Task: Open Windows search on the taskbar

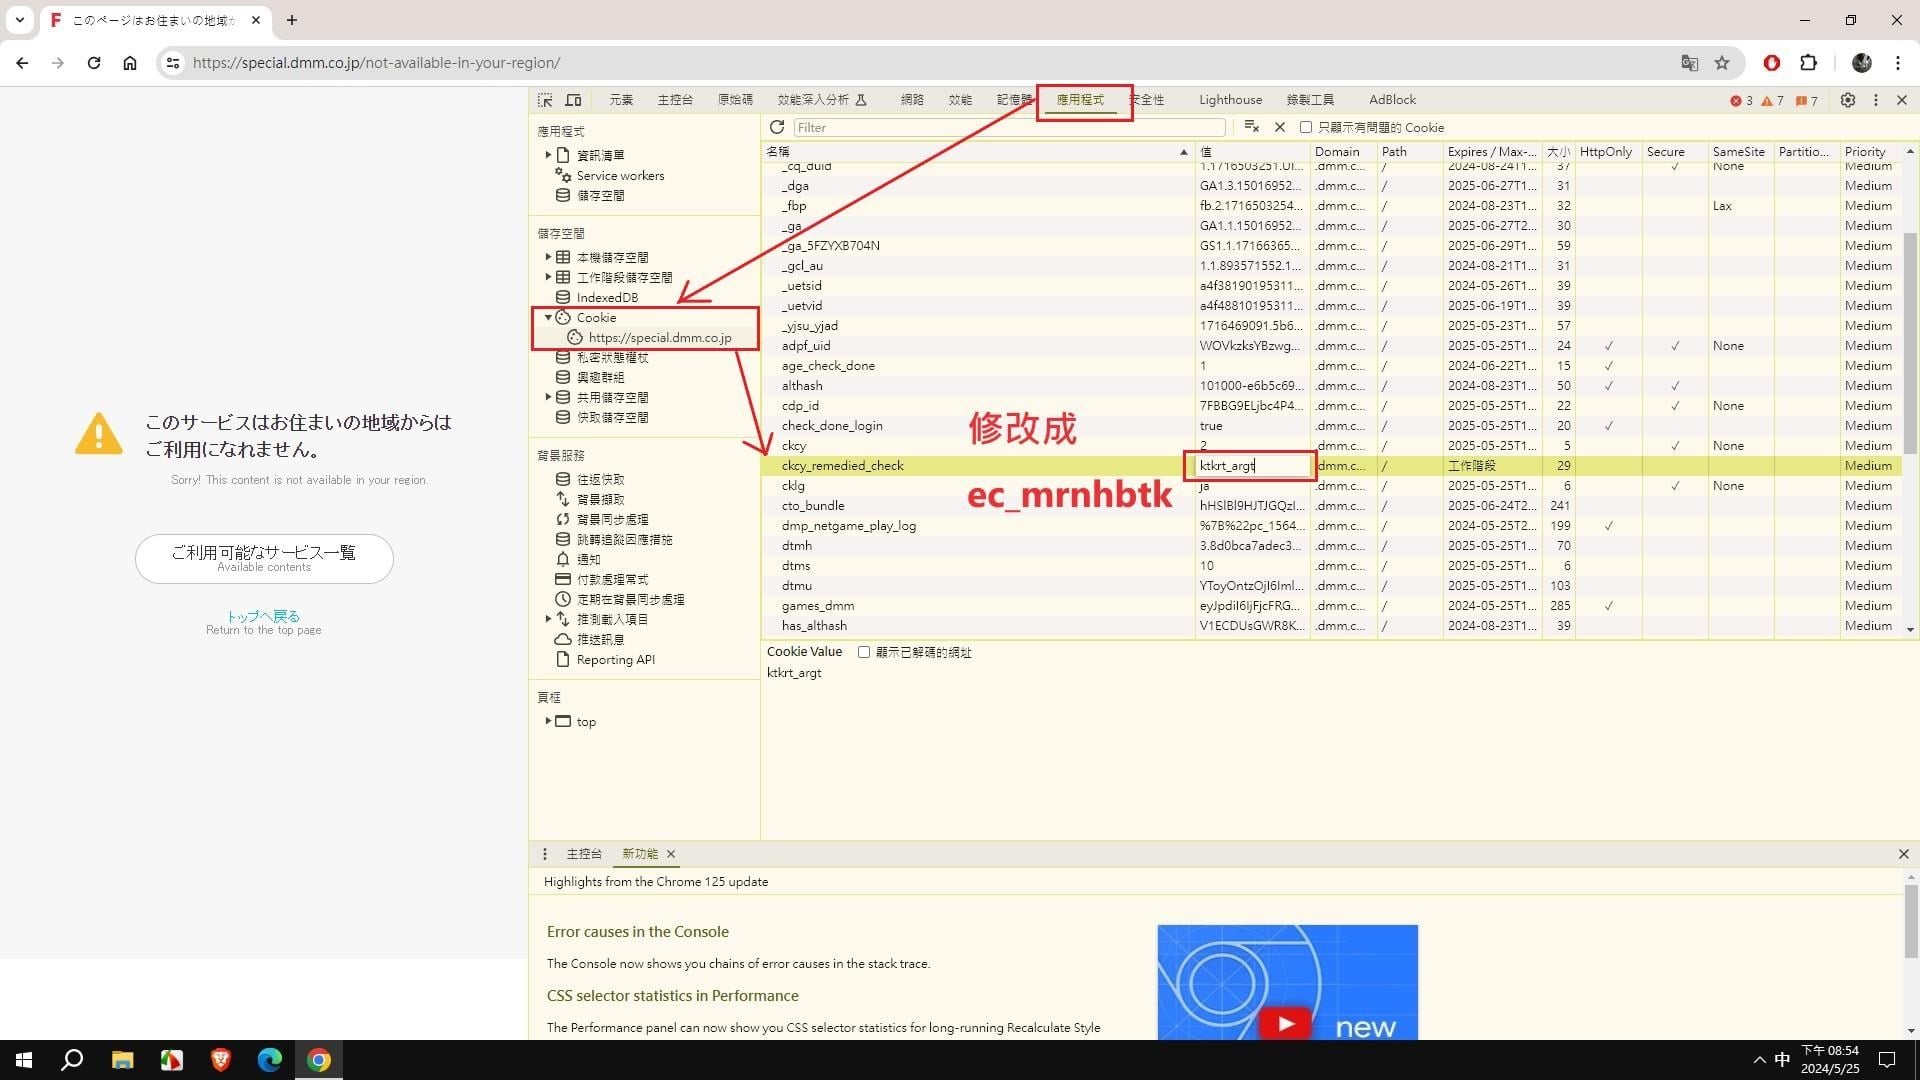Action: [72, 1060]
